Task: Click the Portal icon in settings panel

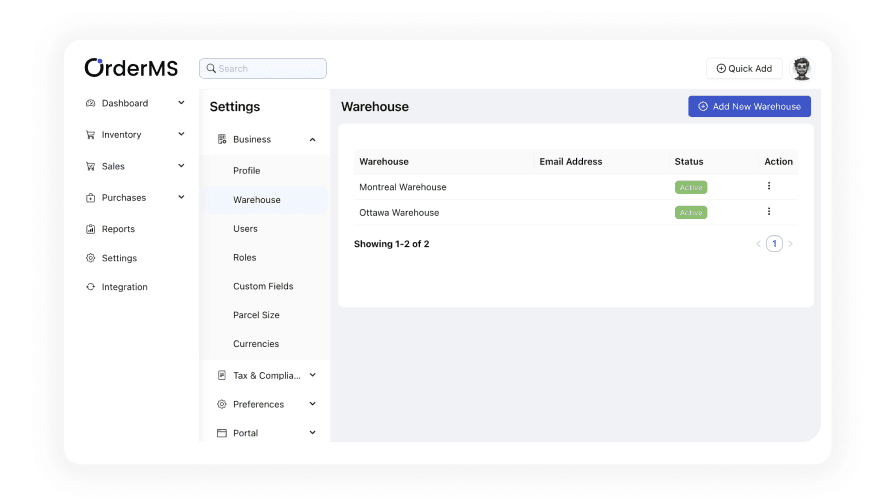Action: coord(222,433)
